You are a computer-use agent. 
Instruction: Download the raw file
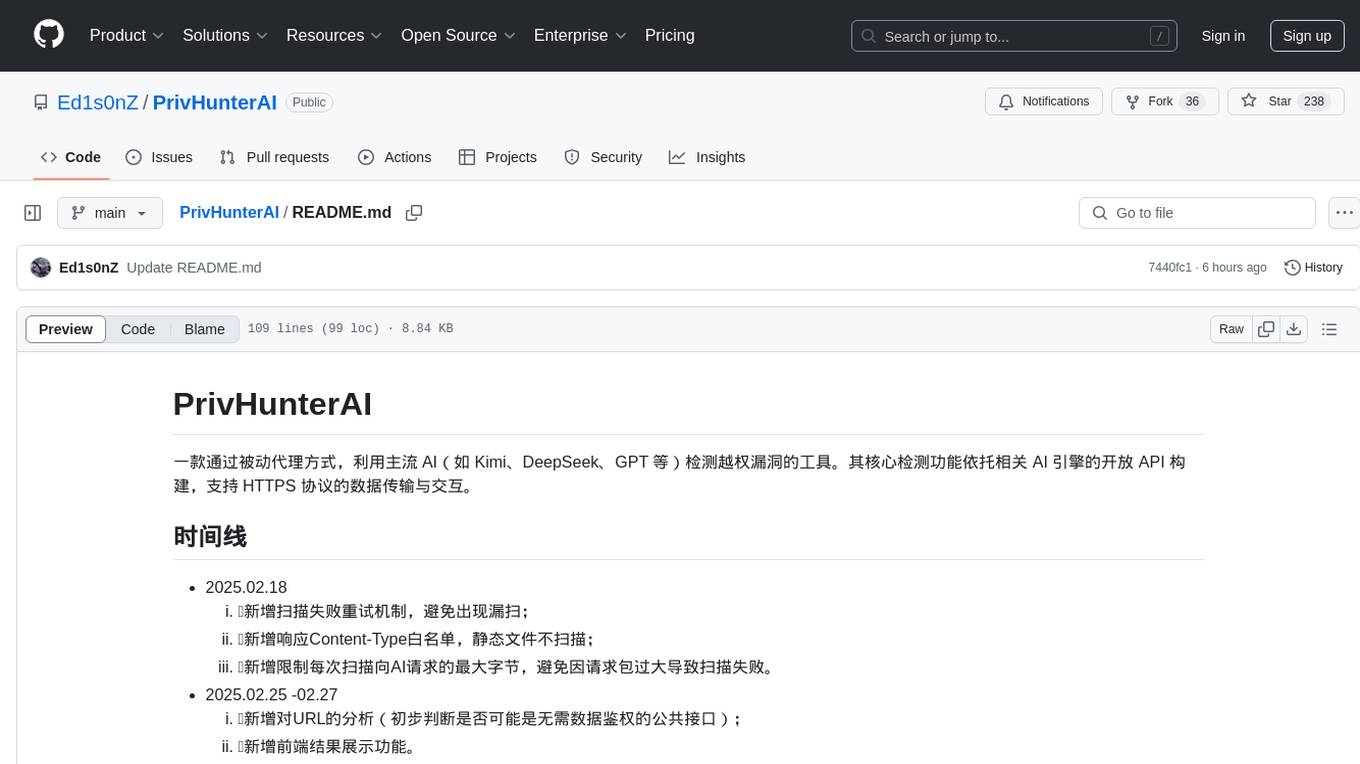pos(1293,329)
